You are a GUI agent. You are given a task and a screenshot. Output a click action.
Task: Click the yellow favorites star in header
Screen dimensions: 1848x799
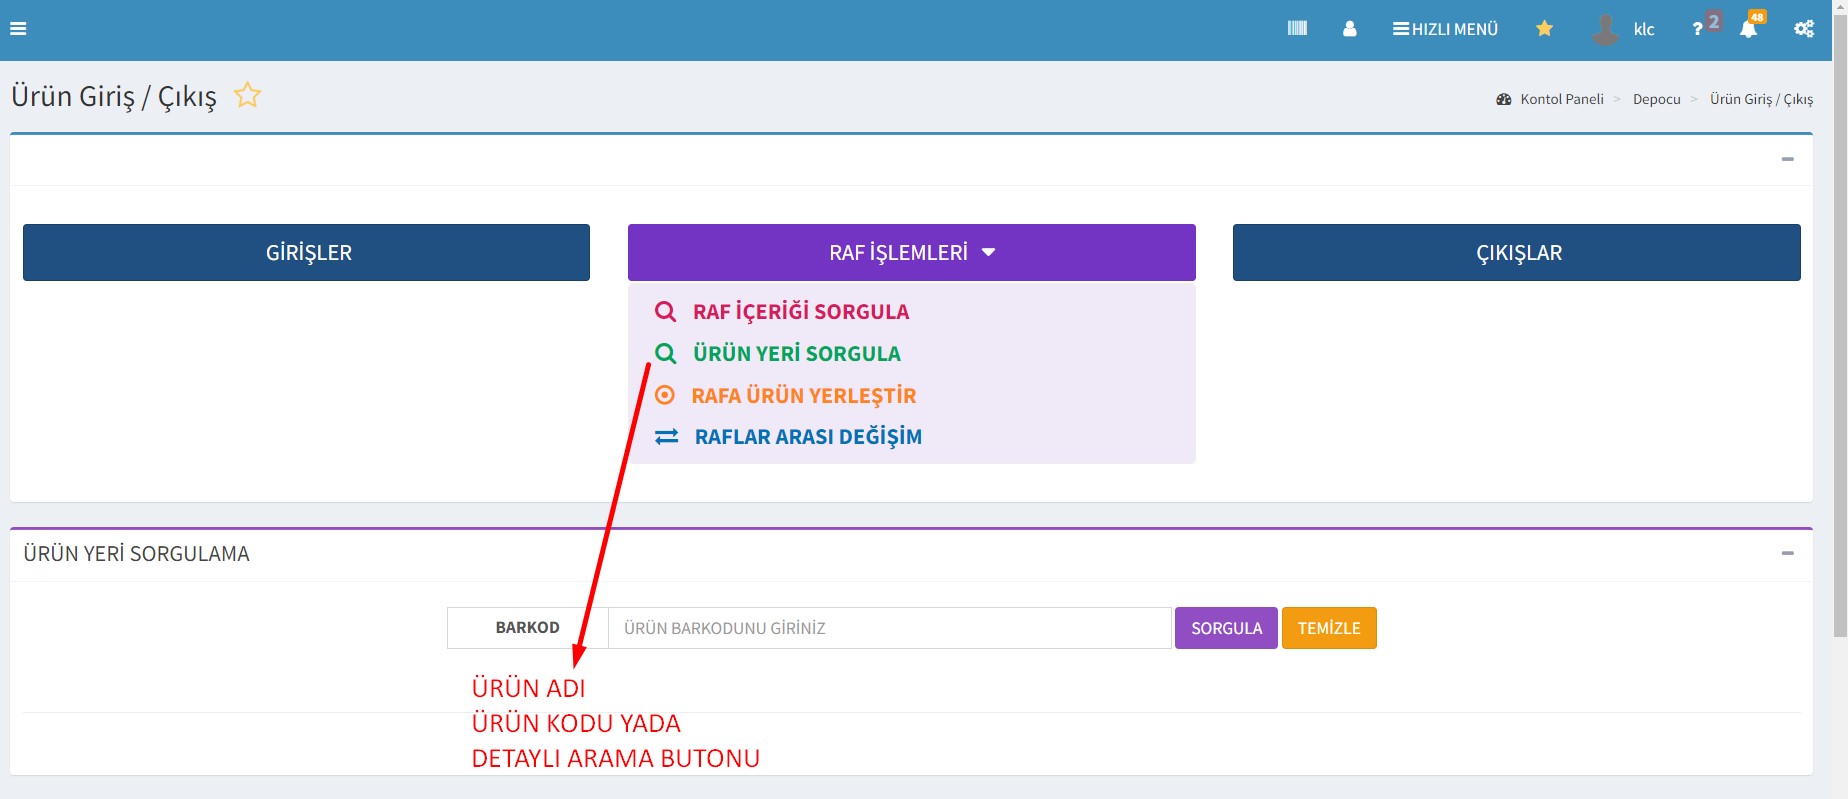coord(1544,29)
